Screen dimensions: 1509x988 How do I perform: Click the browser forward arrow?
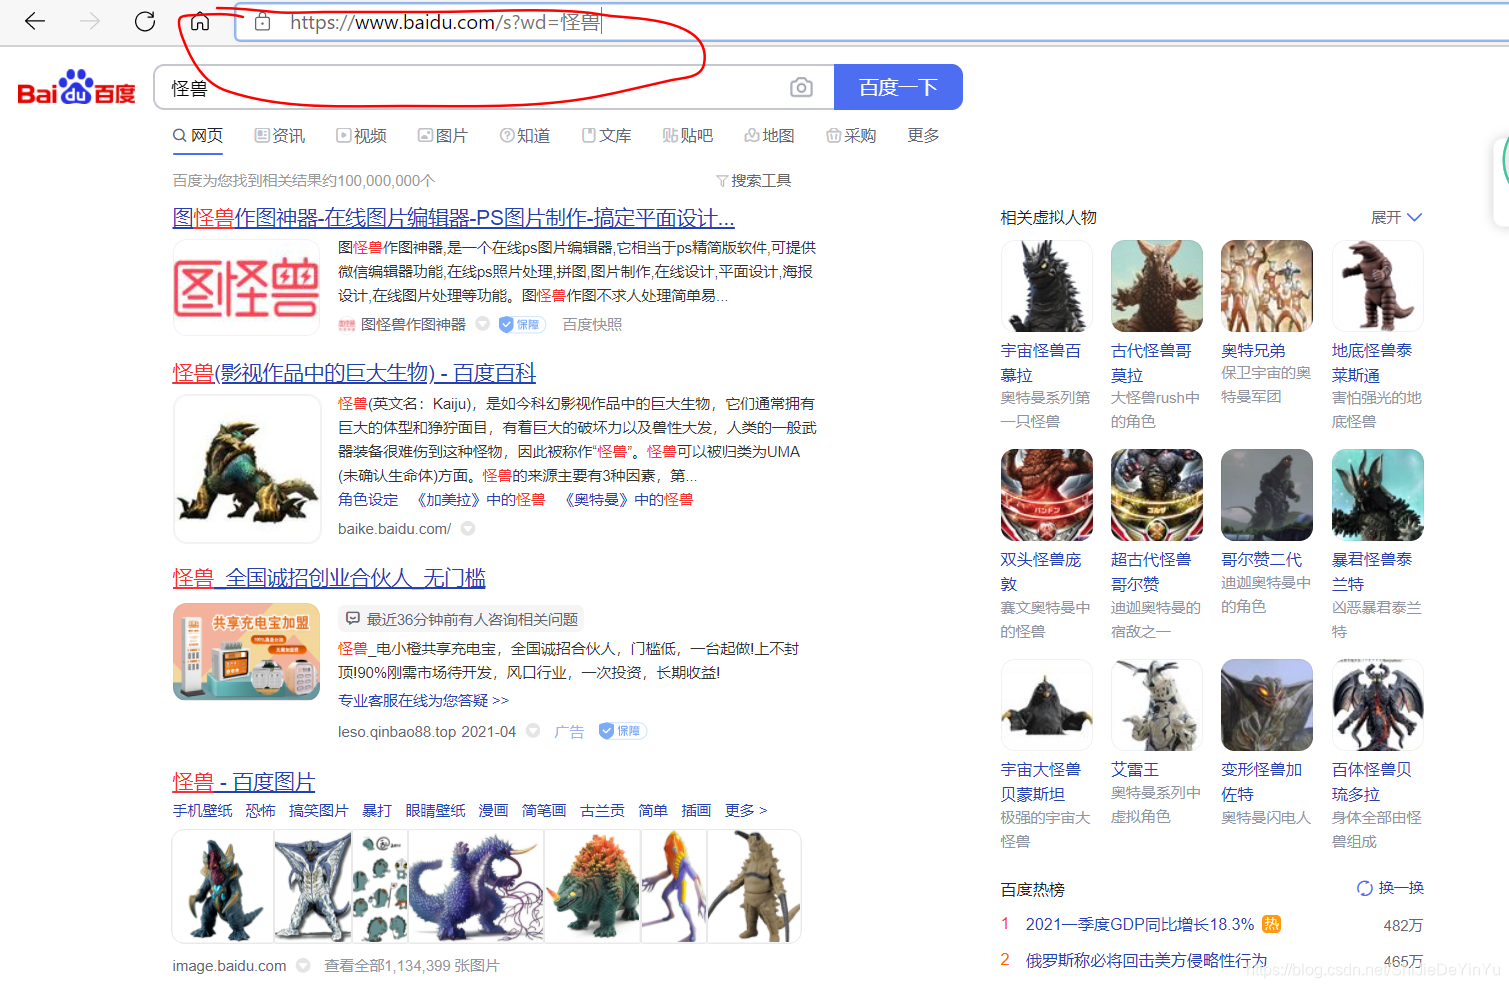point(90,21)
